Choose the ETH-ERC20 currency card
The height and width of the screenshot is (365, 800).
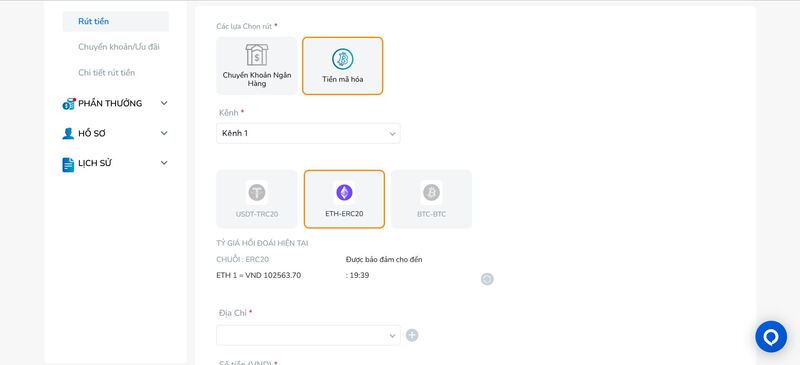pos(344,199)
